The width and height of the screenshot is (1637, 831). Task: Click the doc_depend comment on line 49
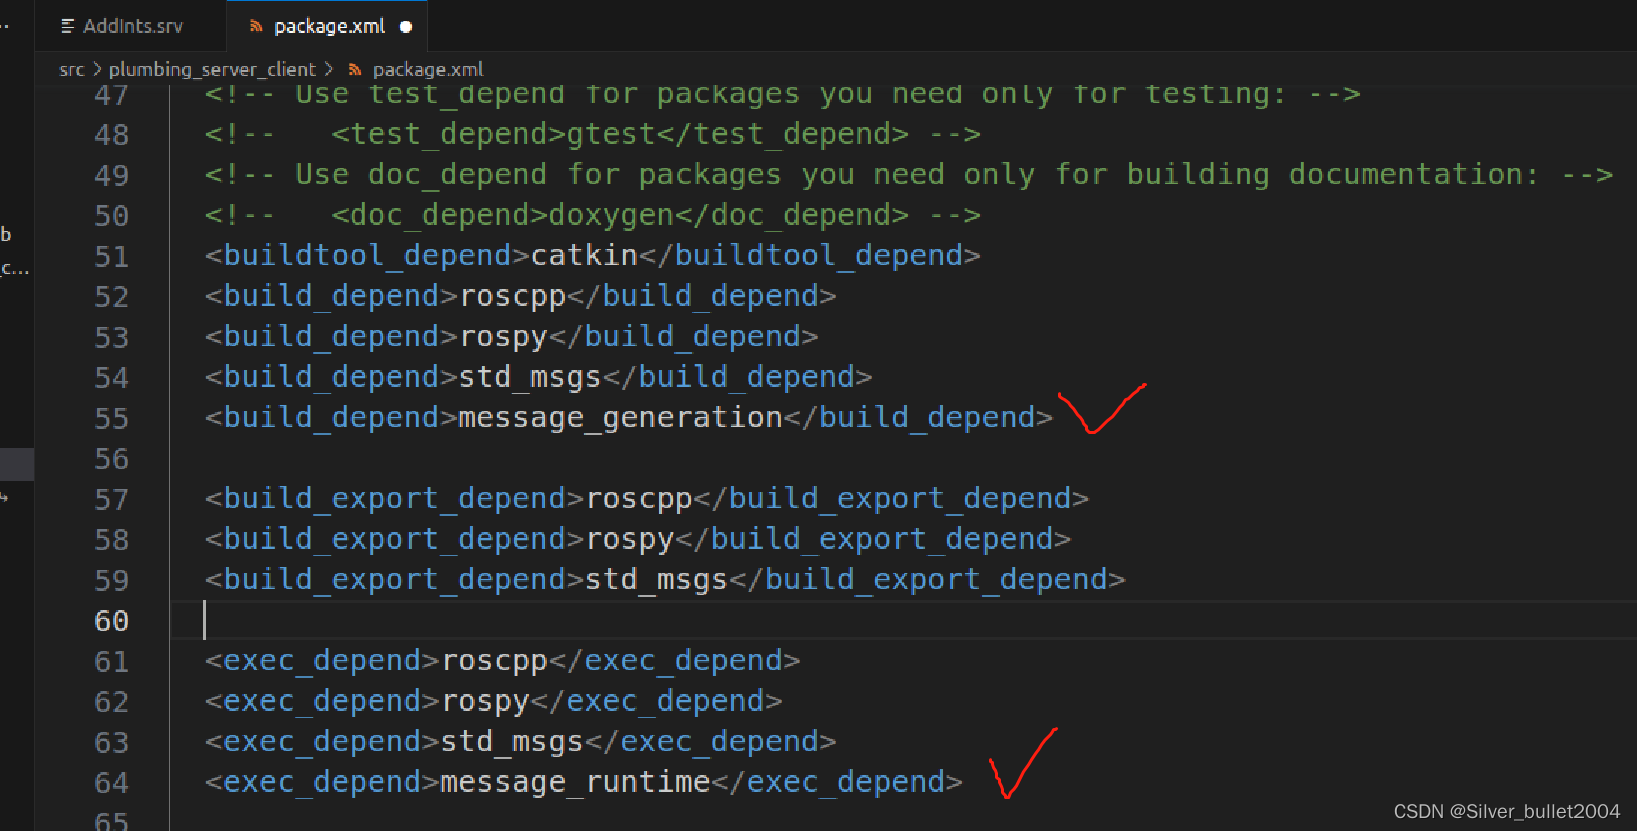(x=908, y=175)
